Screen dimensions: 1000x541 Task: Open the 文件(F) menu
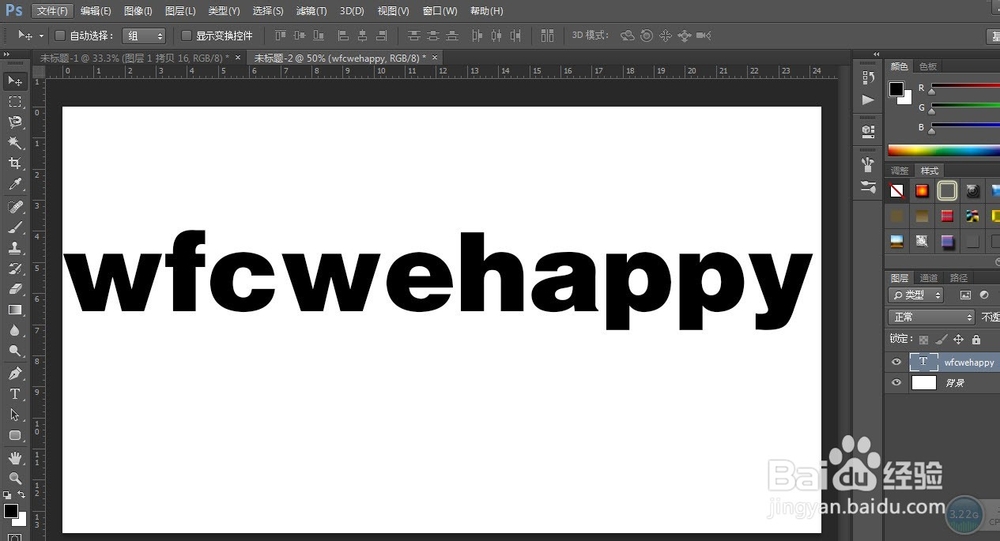(x=52, y=11)
